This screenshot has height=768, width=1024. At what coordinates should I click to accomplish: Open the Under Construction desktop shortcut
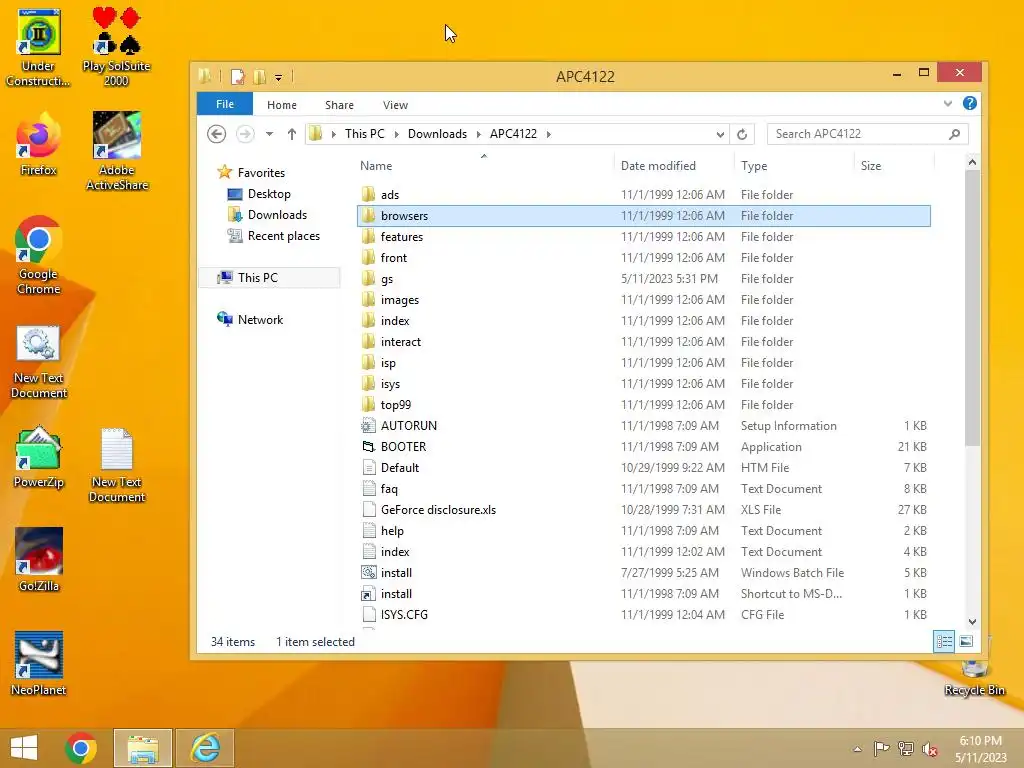tap(38, 48)
